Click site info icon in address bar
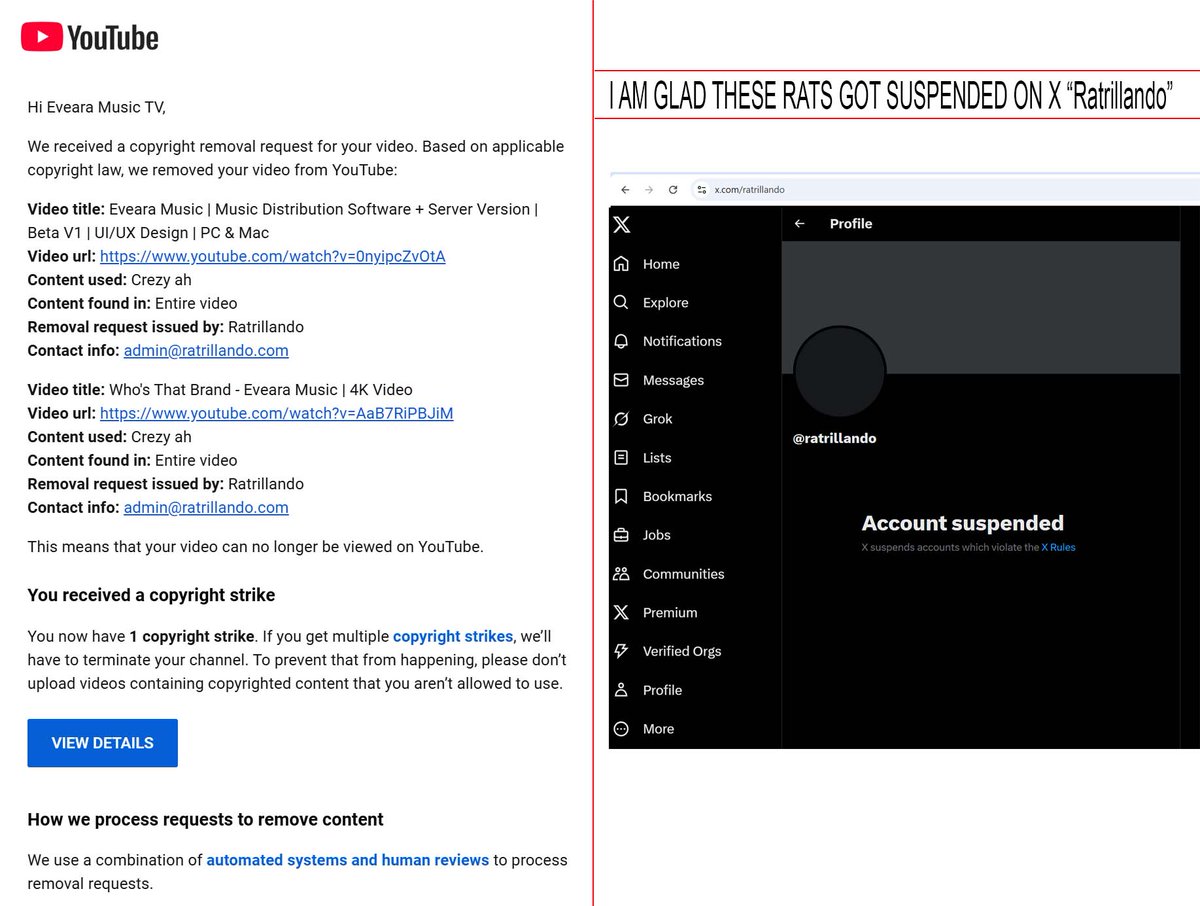 [x=702, y=189]
